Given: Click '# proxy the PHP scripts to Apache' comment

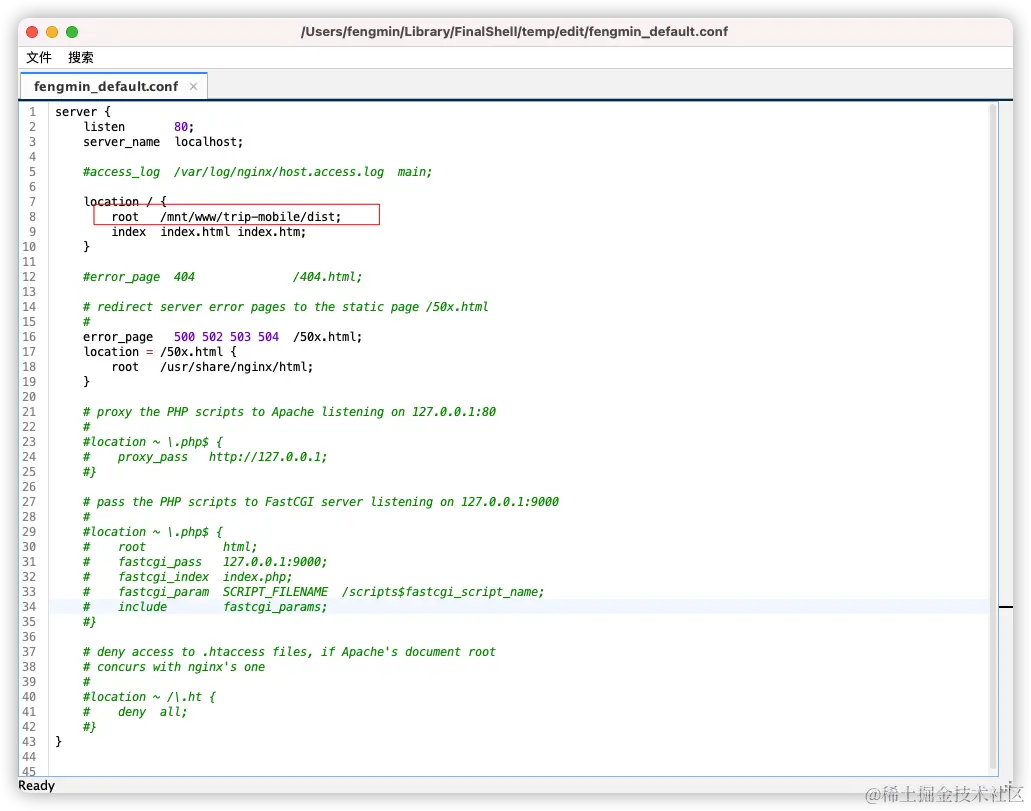Looking at the screenshot, I should point(289,412).
